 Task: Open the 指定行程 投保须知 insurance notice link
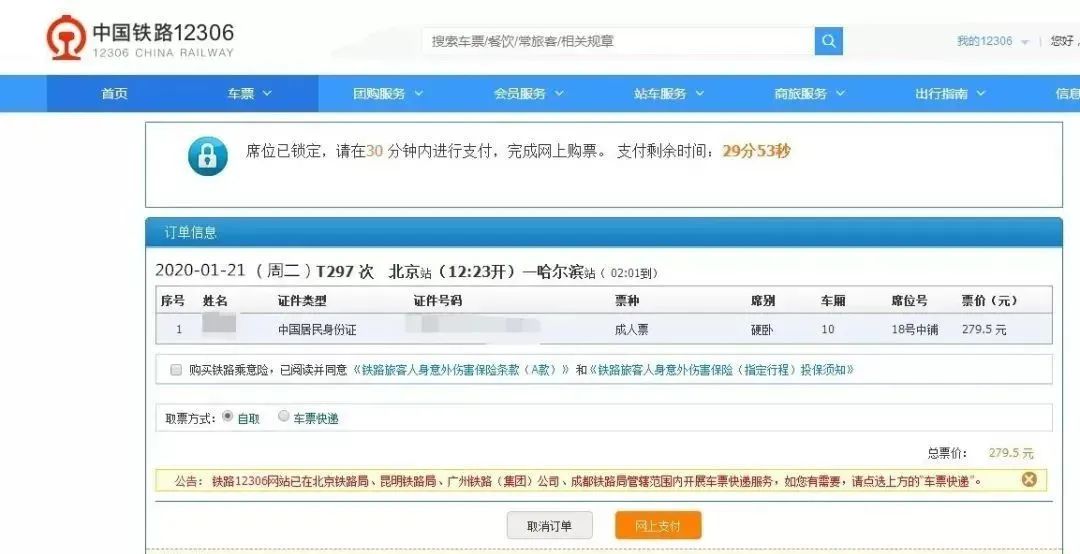[x=724, y=370]
